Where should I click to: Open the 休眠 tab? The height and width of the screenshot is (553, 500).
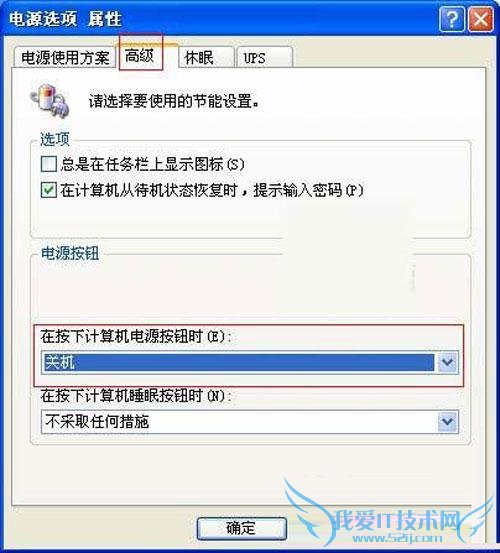point(206,57)
